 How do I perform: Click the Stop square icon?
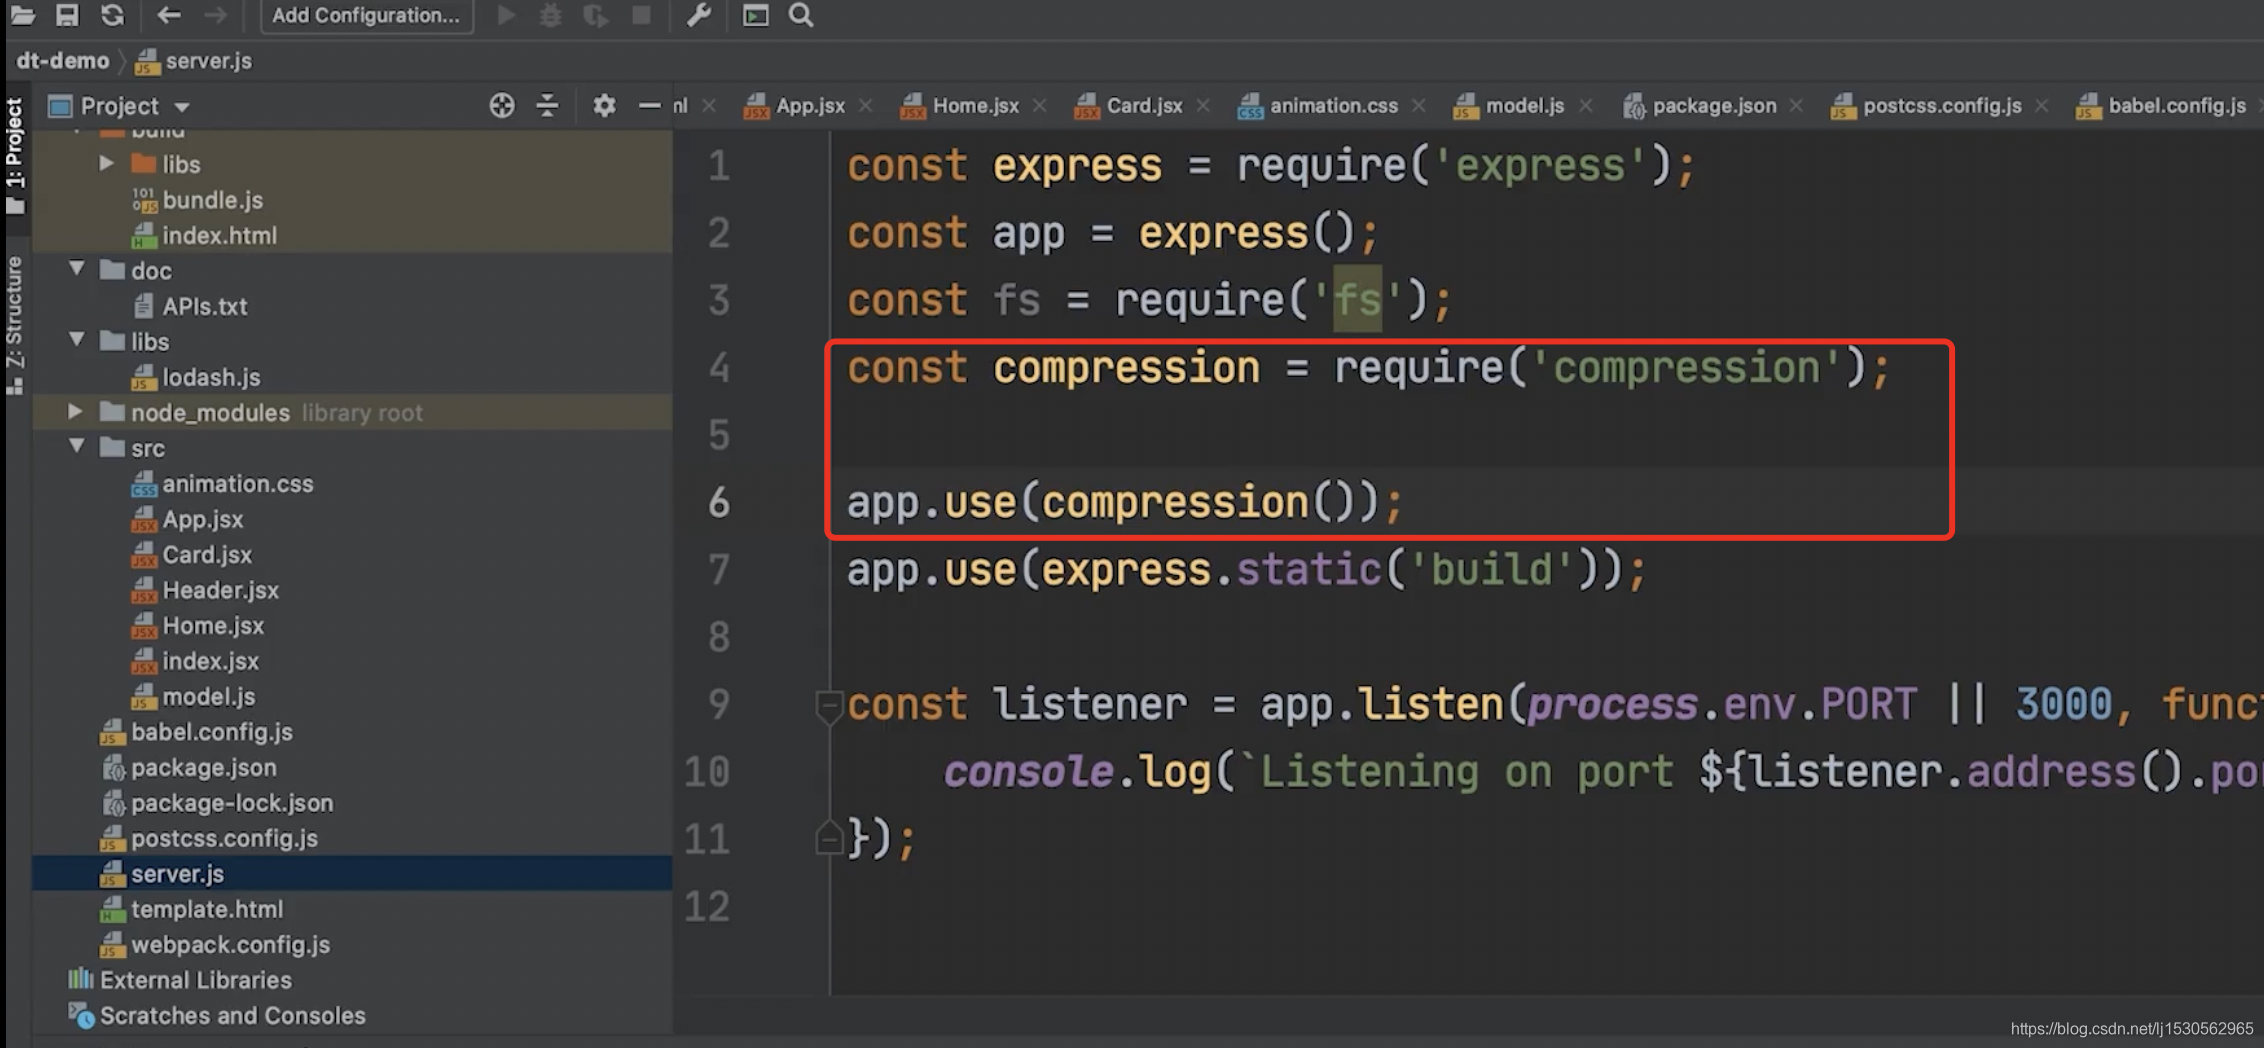pyautogui.click(x=642, y=15)
